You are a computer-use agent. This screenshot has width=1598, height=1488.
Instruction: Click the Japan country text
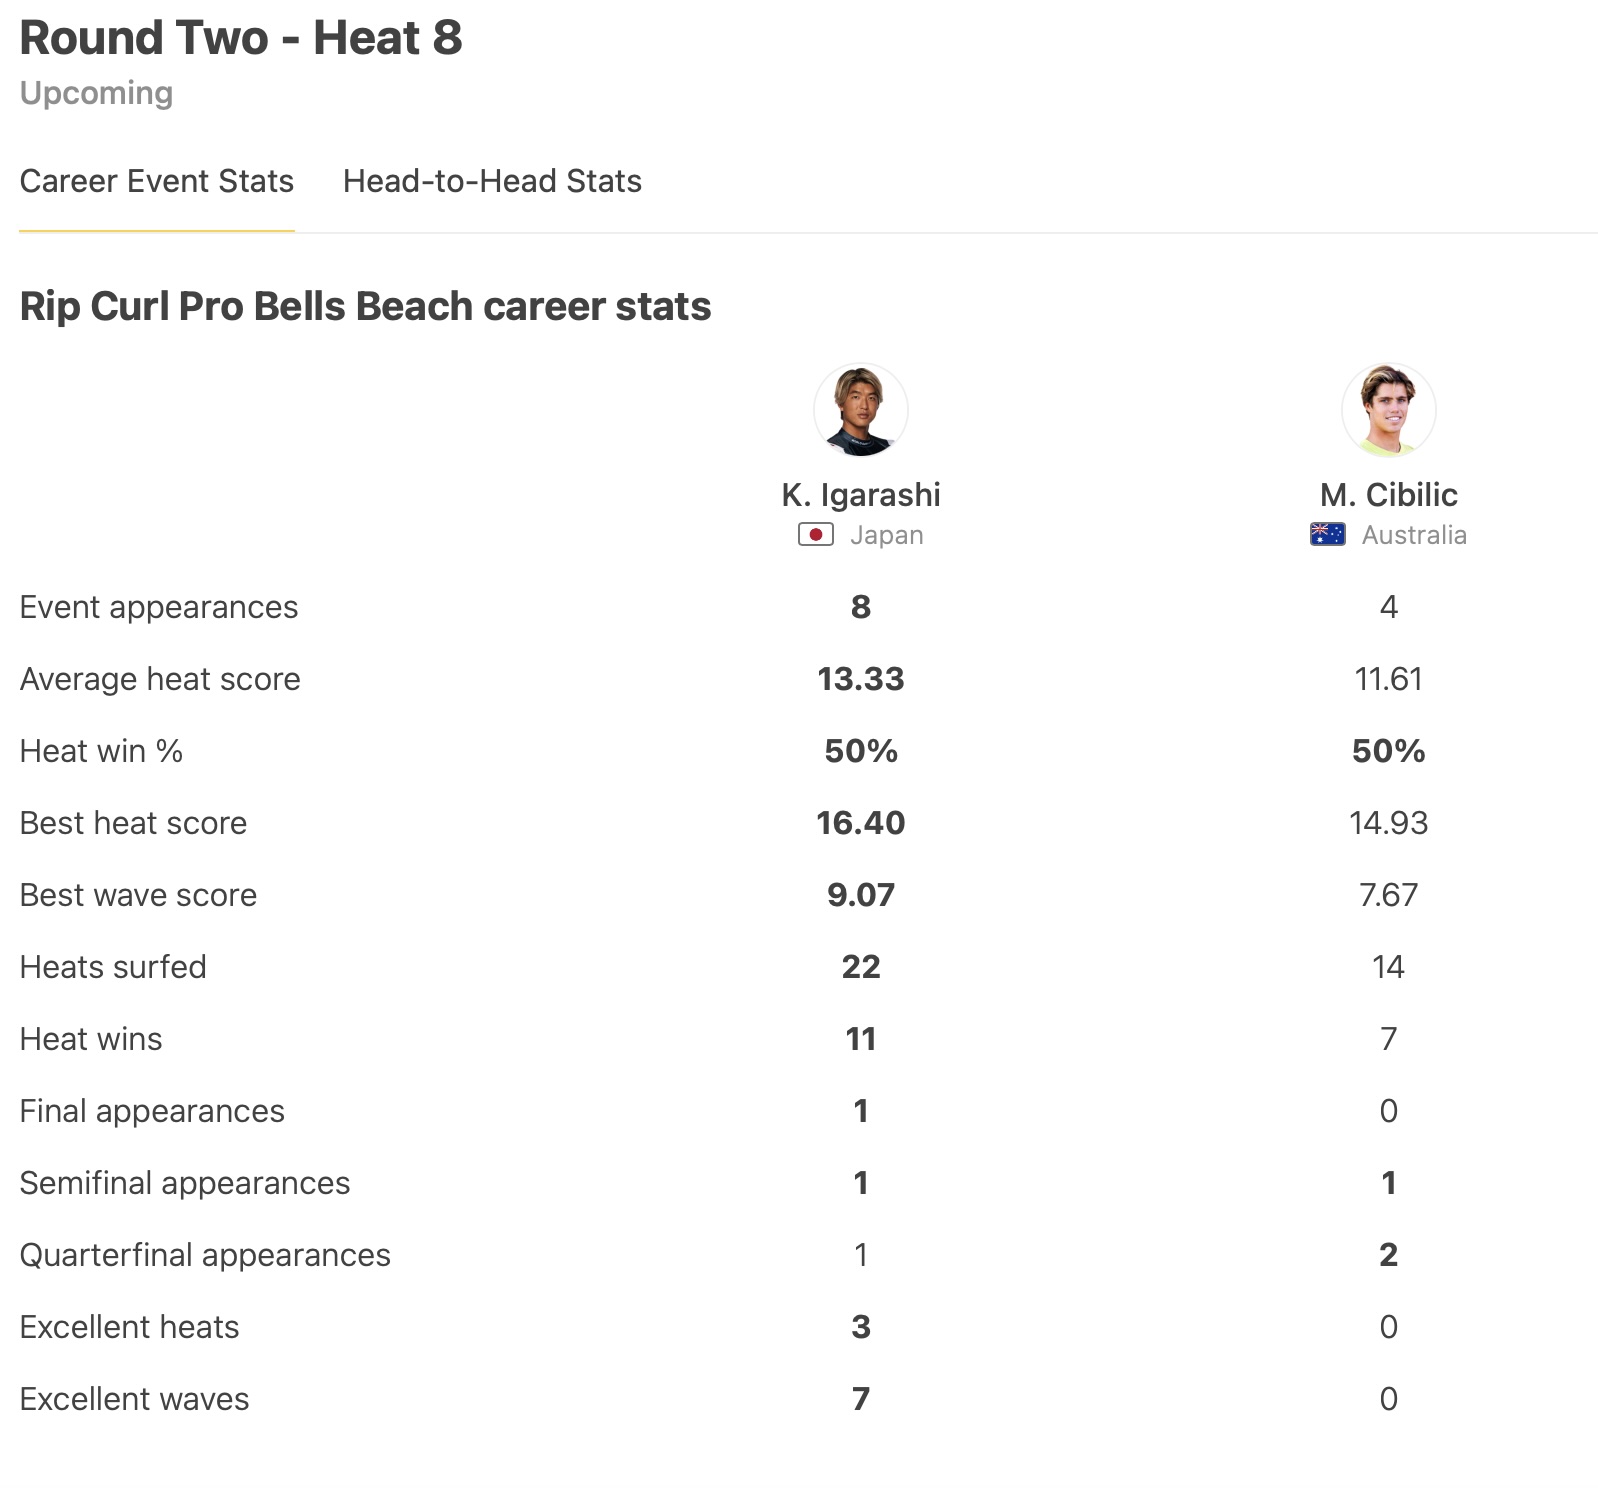886,535
